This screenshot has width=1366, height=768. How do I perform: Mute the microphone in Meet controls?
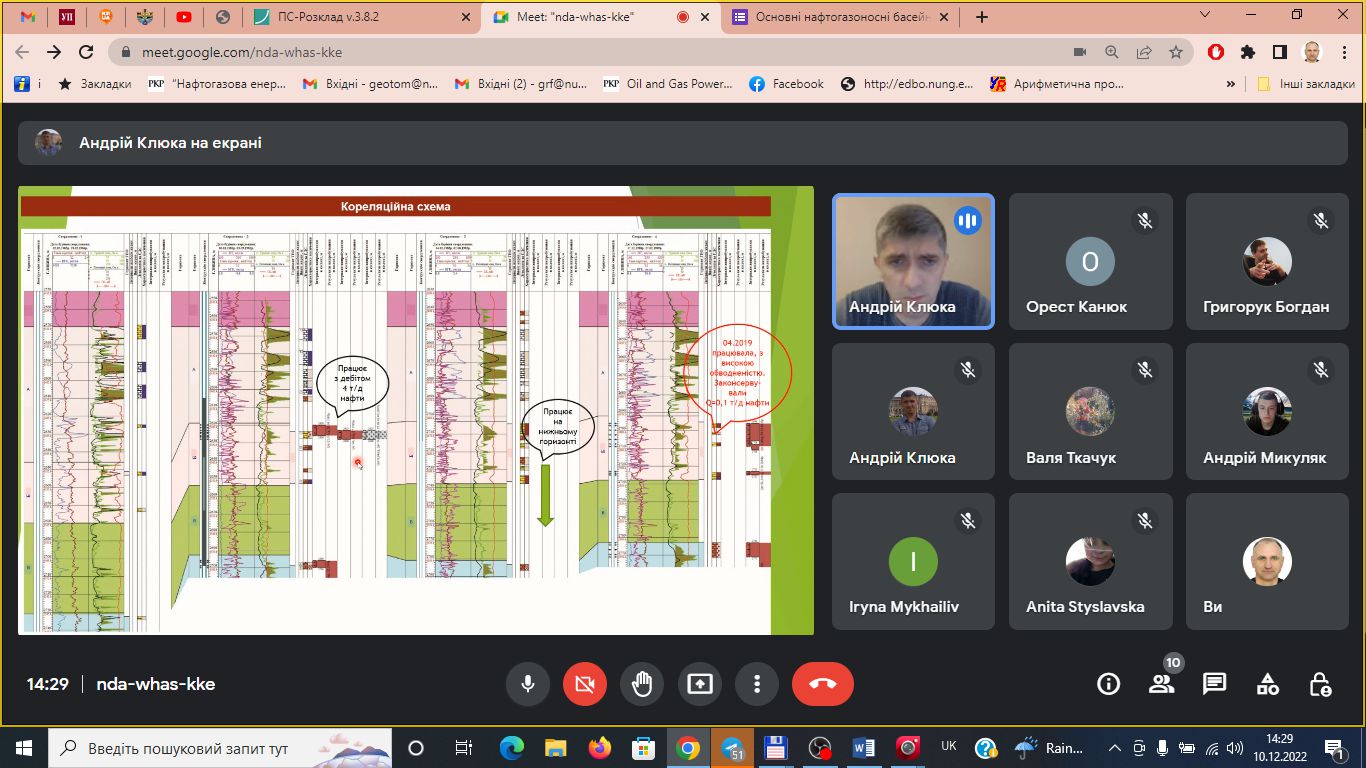tap(528, 684)
